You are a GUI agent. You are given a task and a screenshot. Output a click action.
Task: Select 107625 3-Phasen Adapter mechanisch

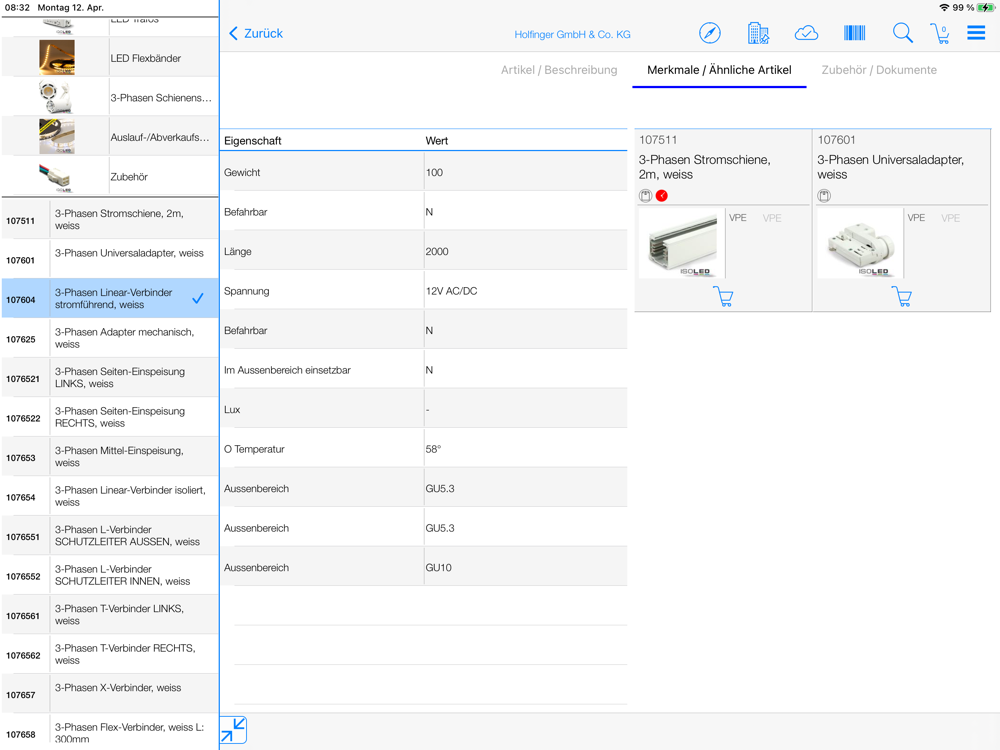point(110,338)
